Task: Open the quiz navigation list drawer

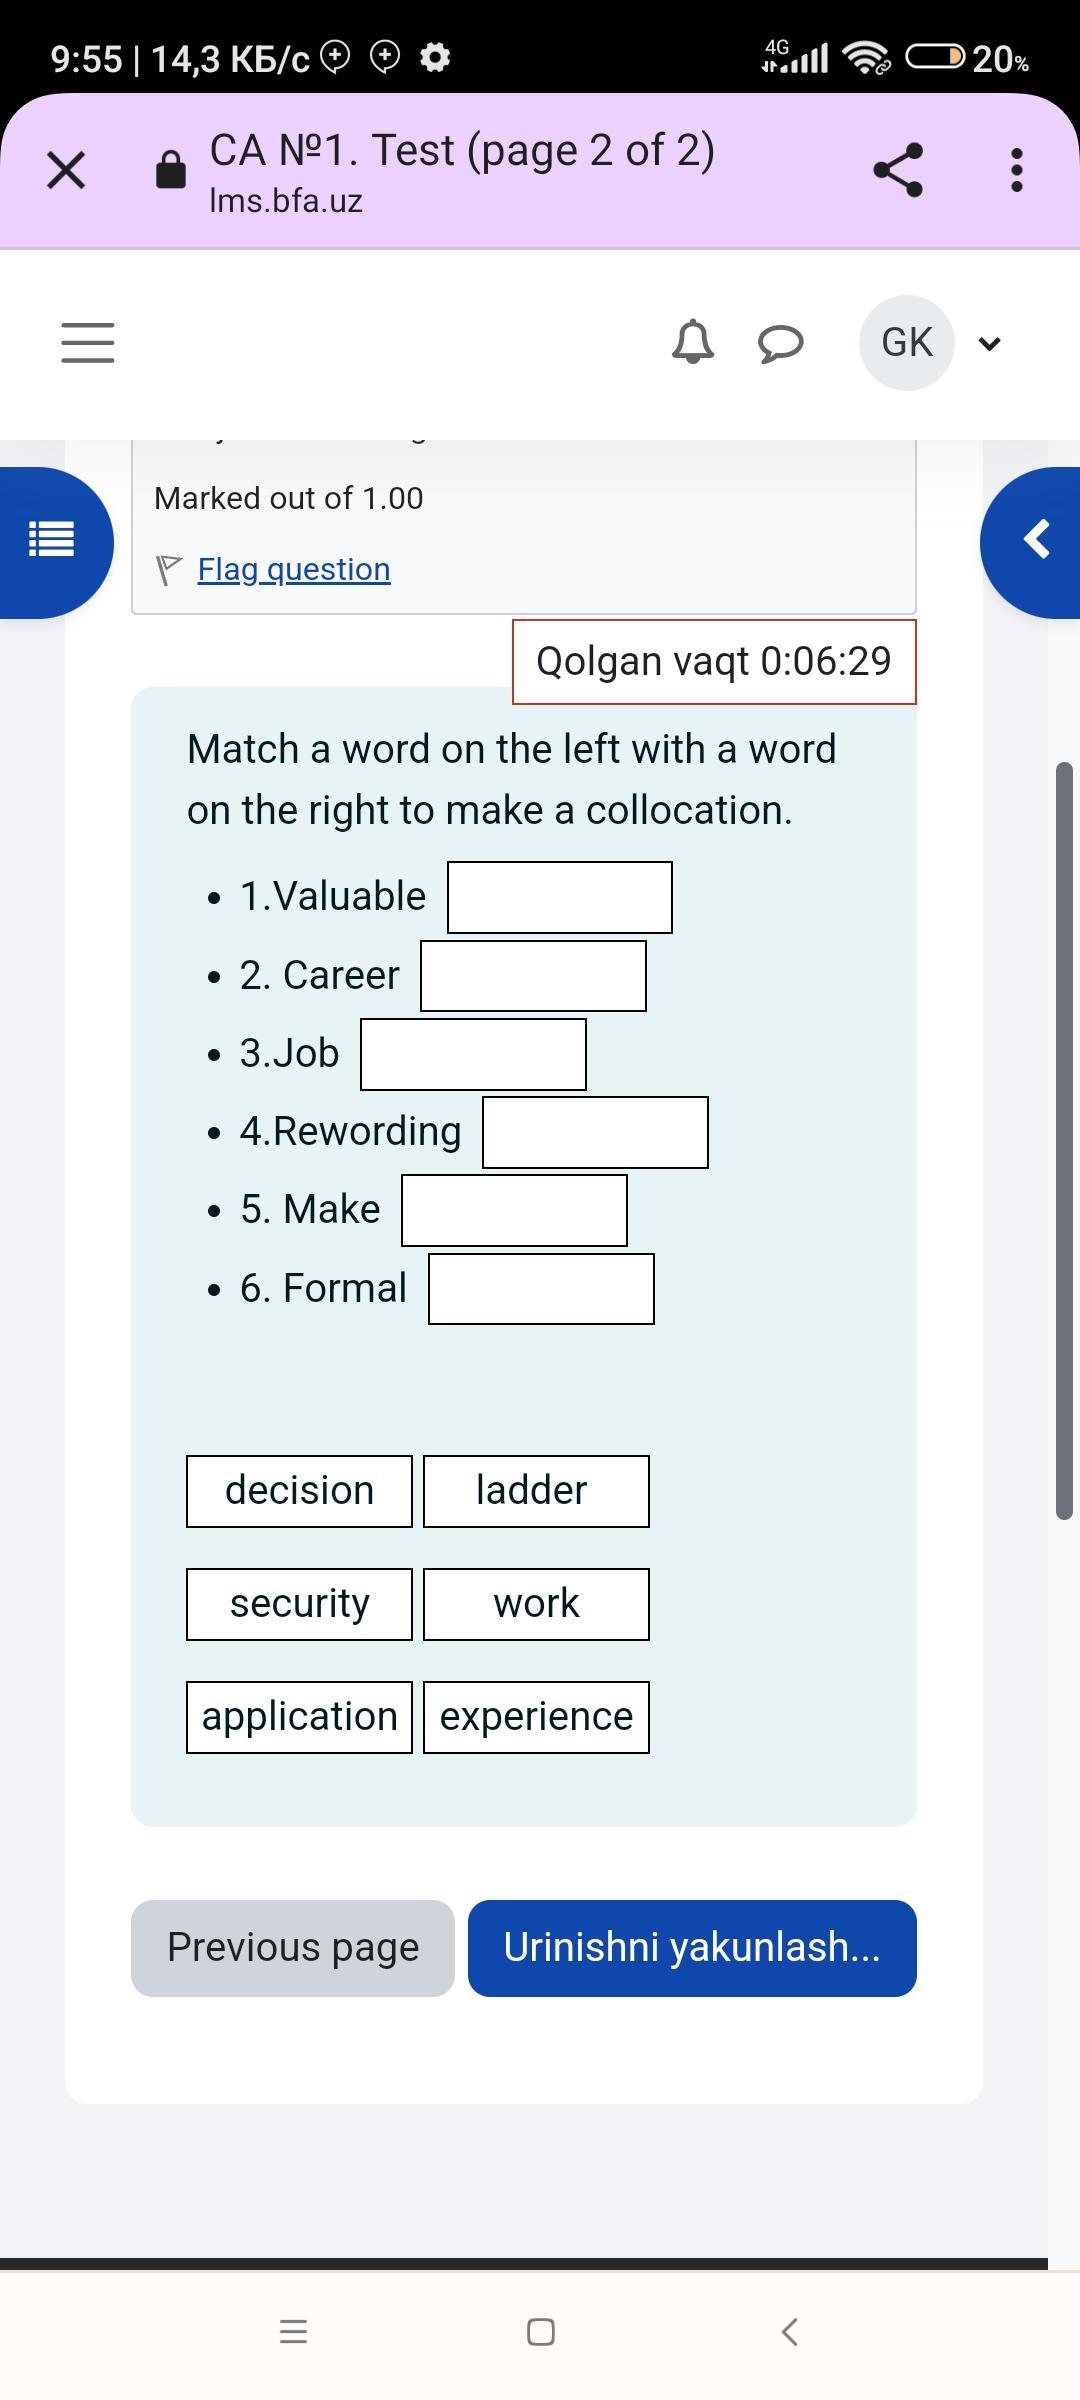Action: pos(52,541)
